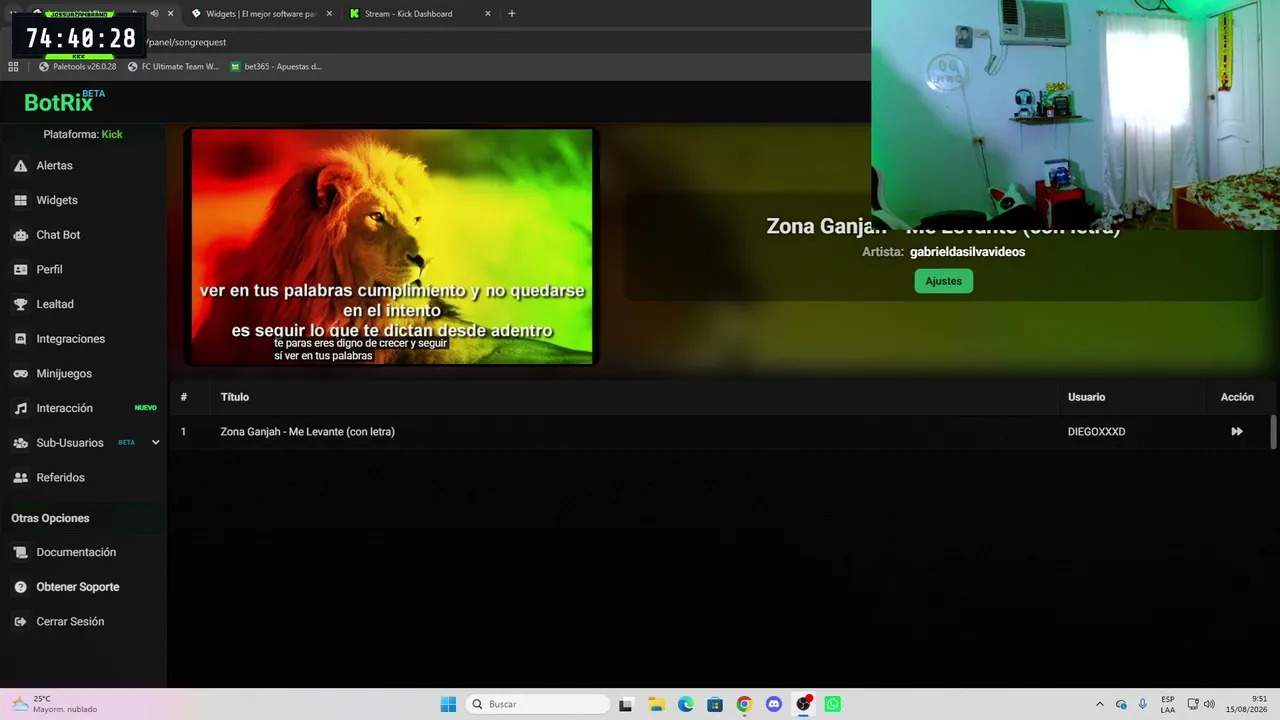
Task: Open Discord from taskbar
Action: click(774, 704)
